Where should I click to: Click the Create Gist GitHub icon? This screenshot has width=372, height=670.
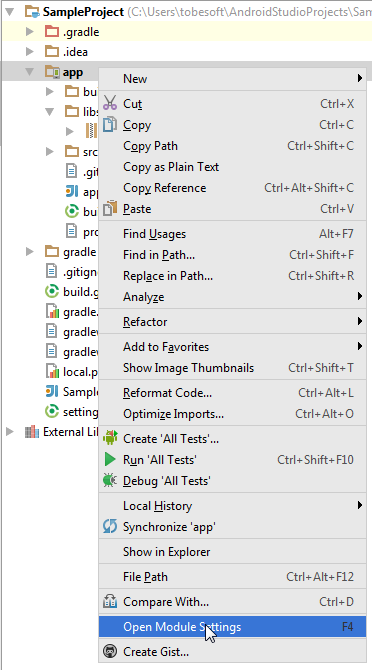110,651
